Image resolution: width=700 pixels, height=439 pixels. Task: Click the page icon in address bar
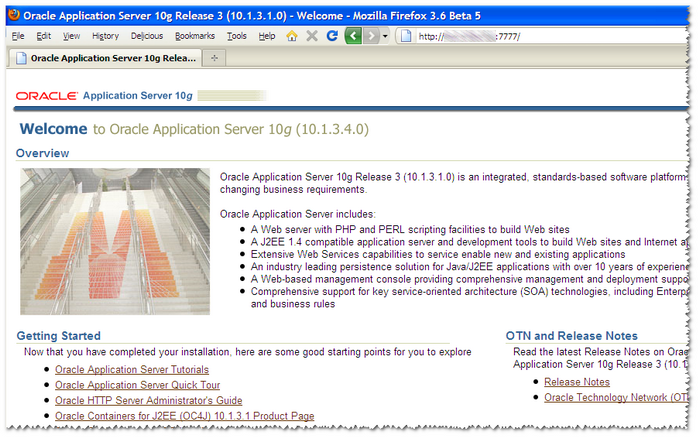click(405, 36)
